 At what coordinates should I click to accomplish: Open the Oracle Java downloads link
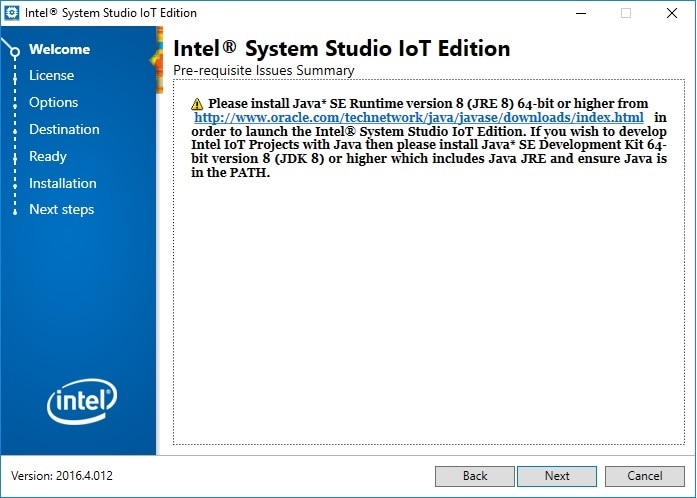coord(419,117)
